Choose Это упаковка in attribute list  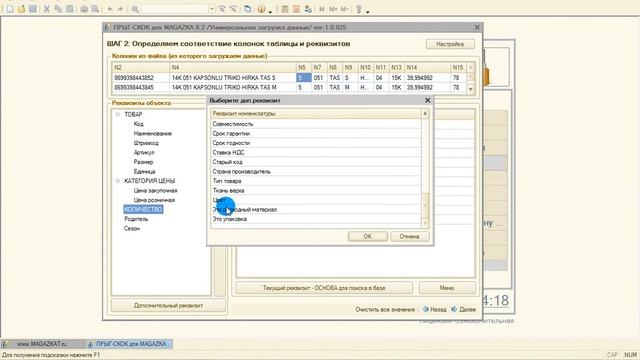point(316,219)
